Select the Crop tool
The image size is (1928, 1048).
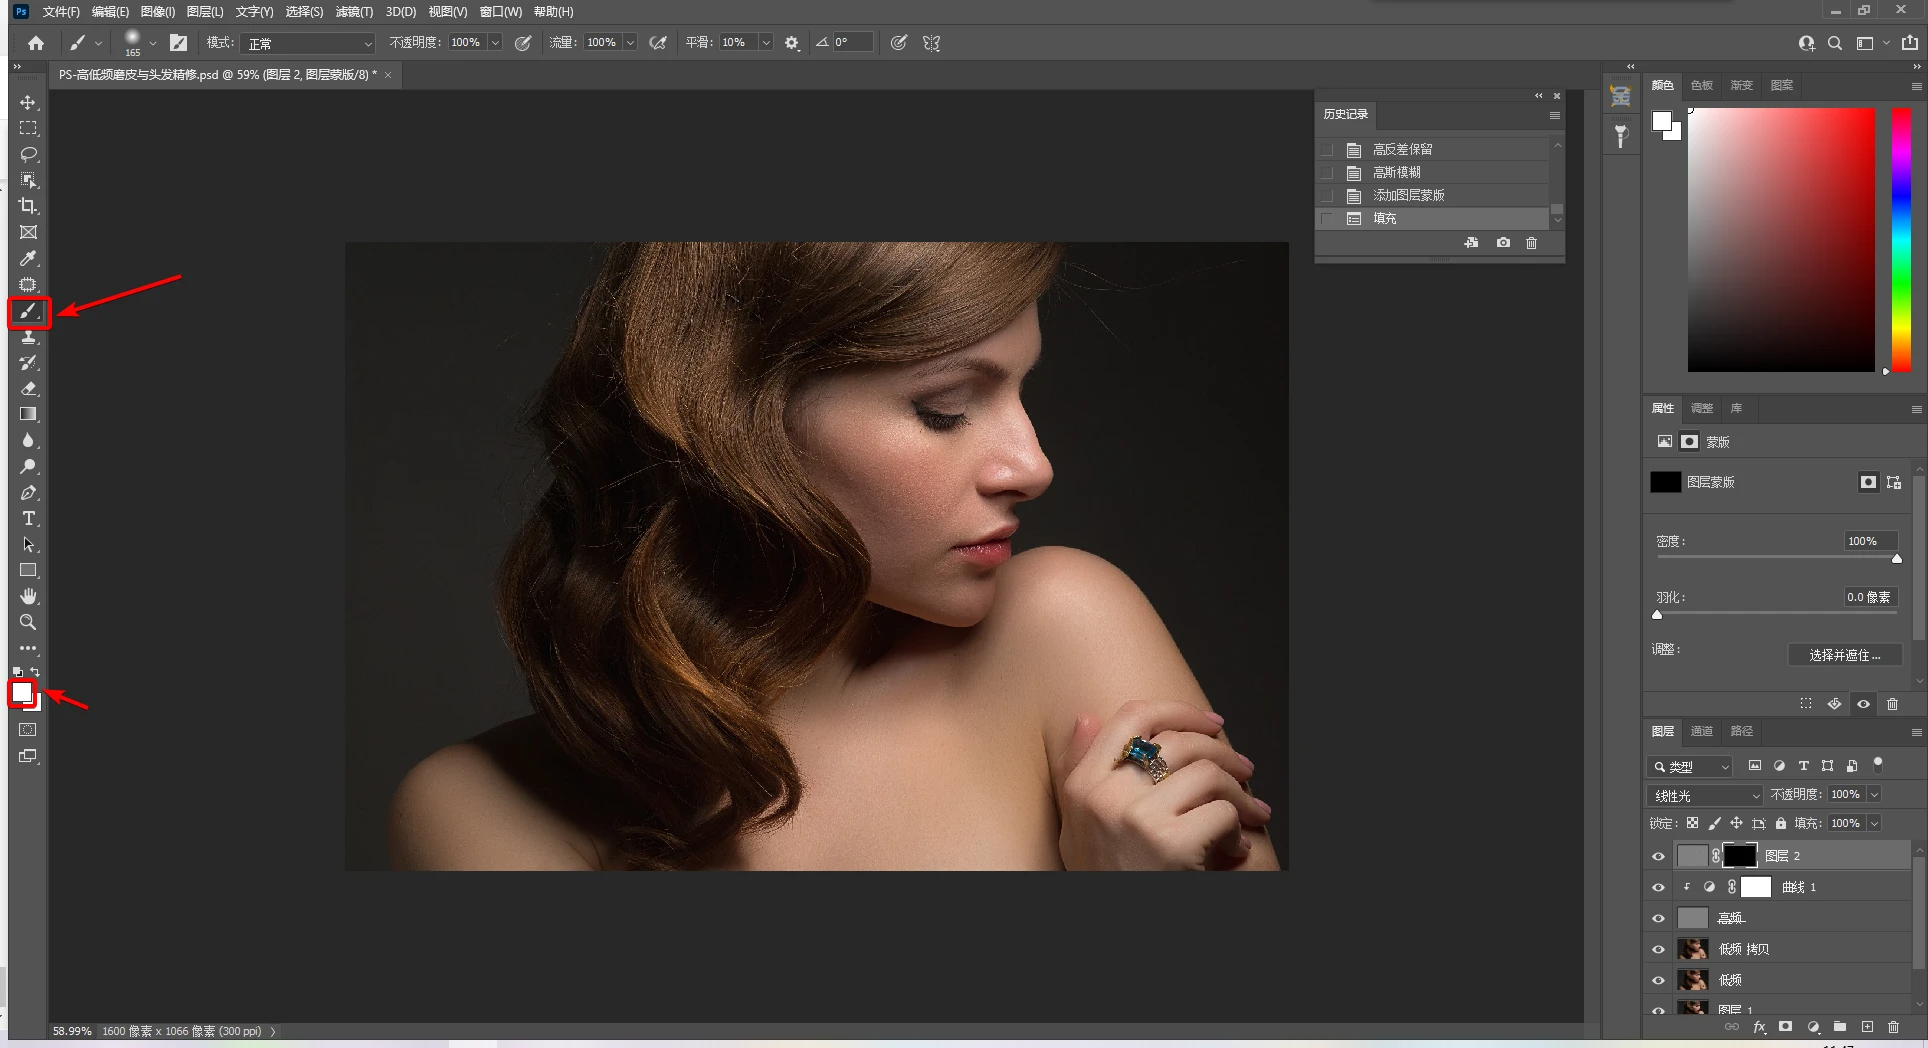[x=28, y=206]
